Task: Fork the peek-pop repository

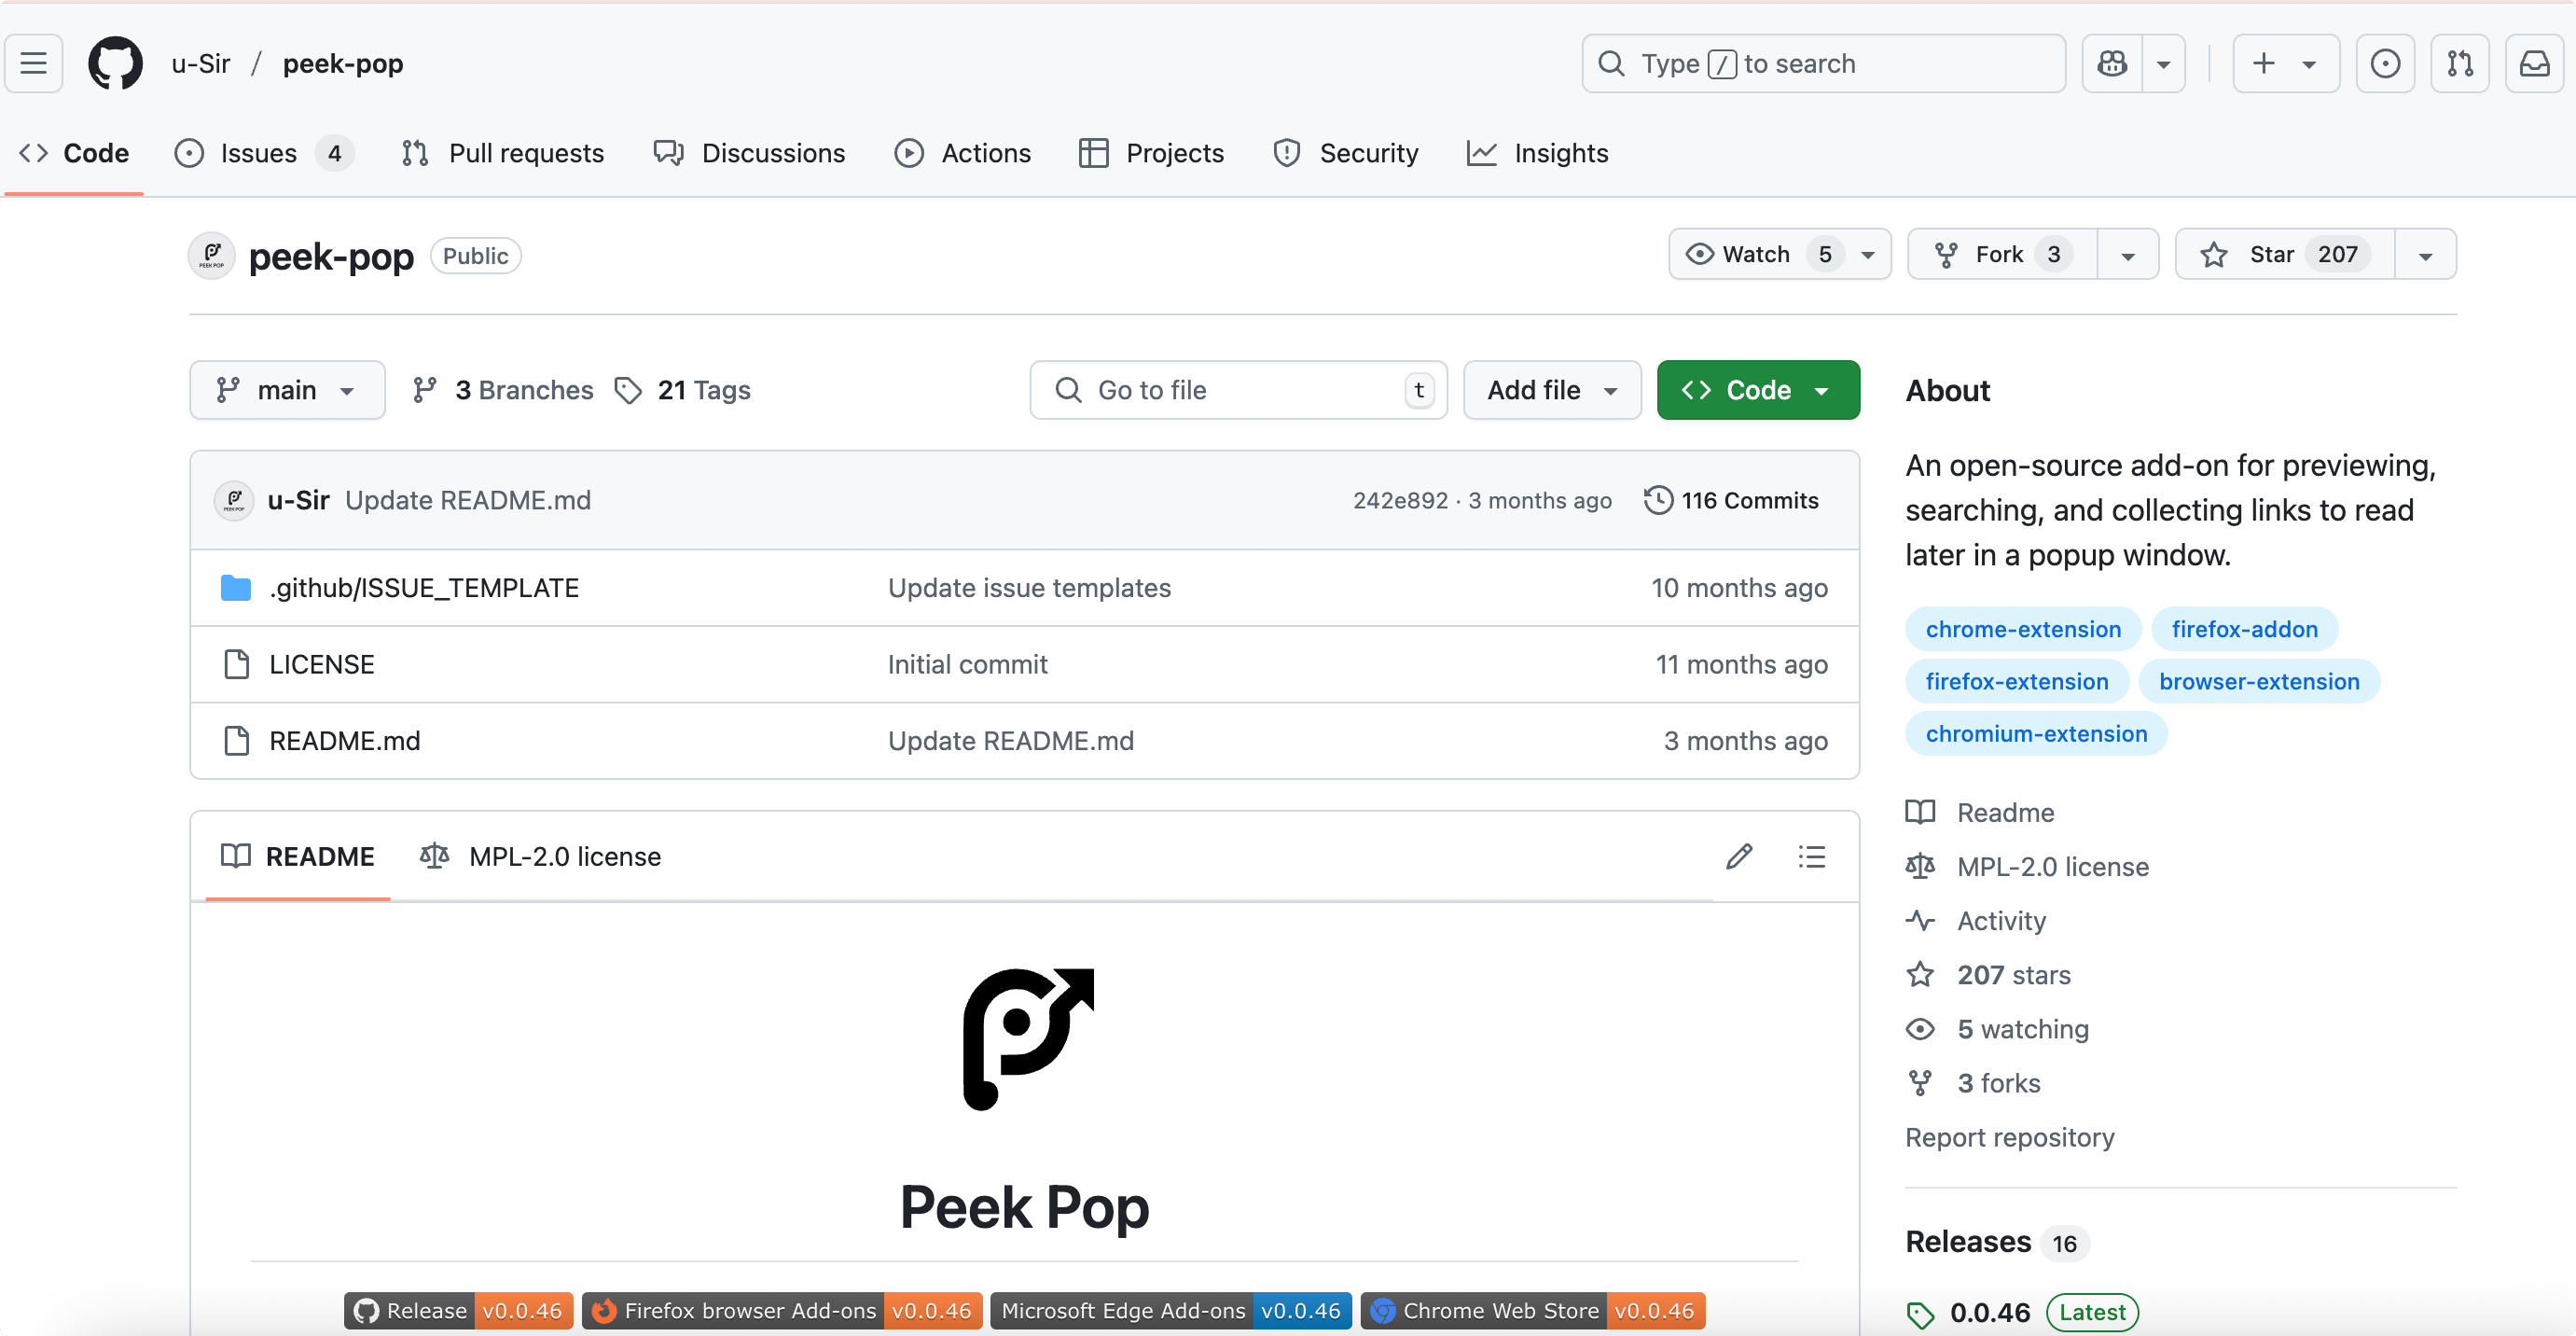Action: tap(2002, 254)
